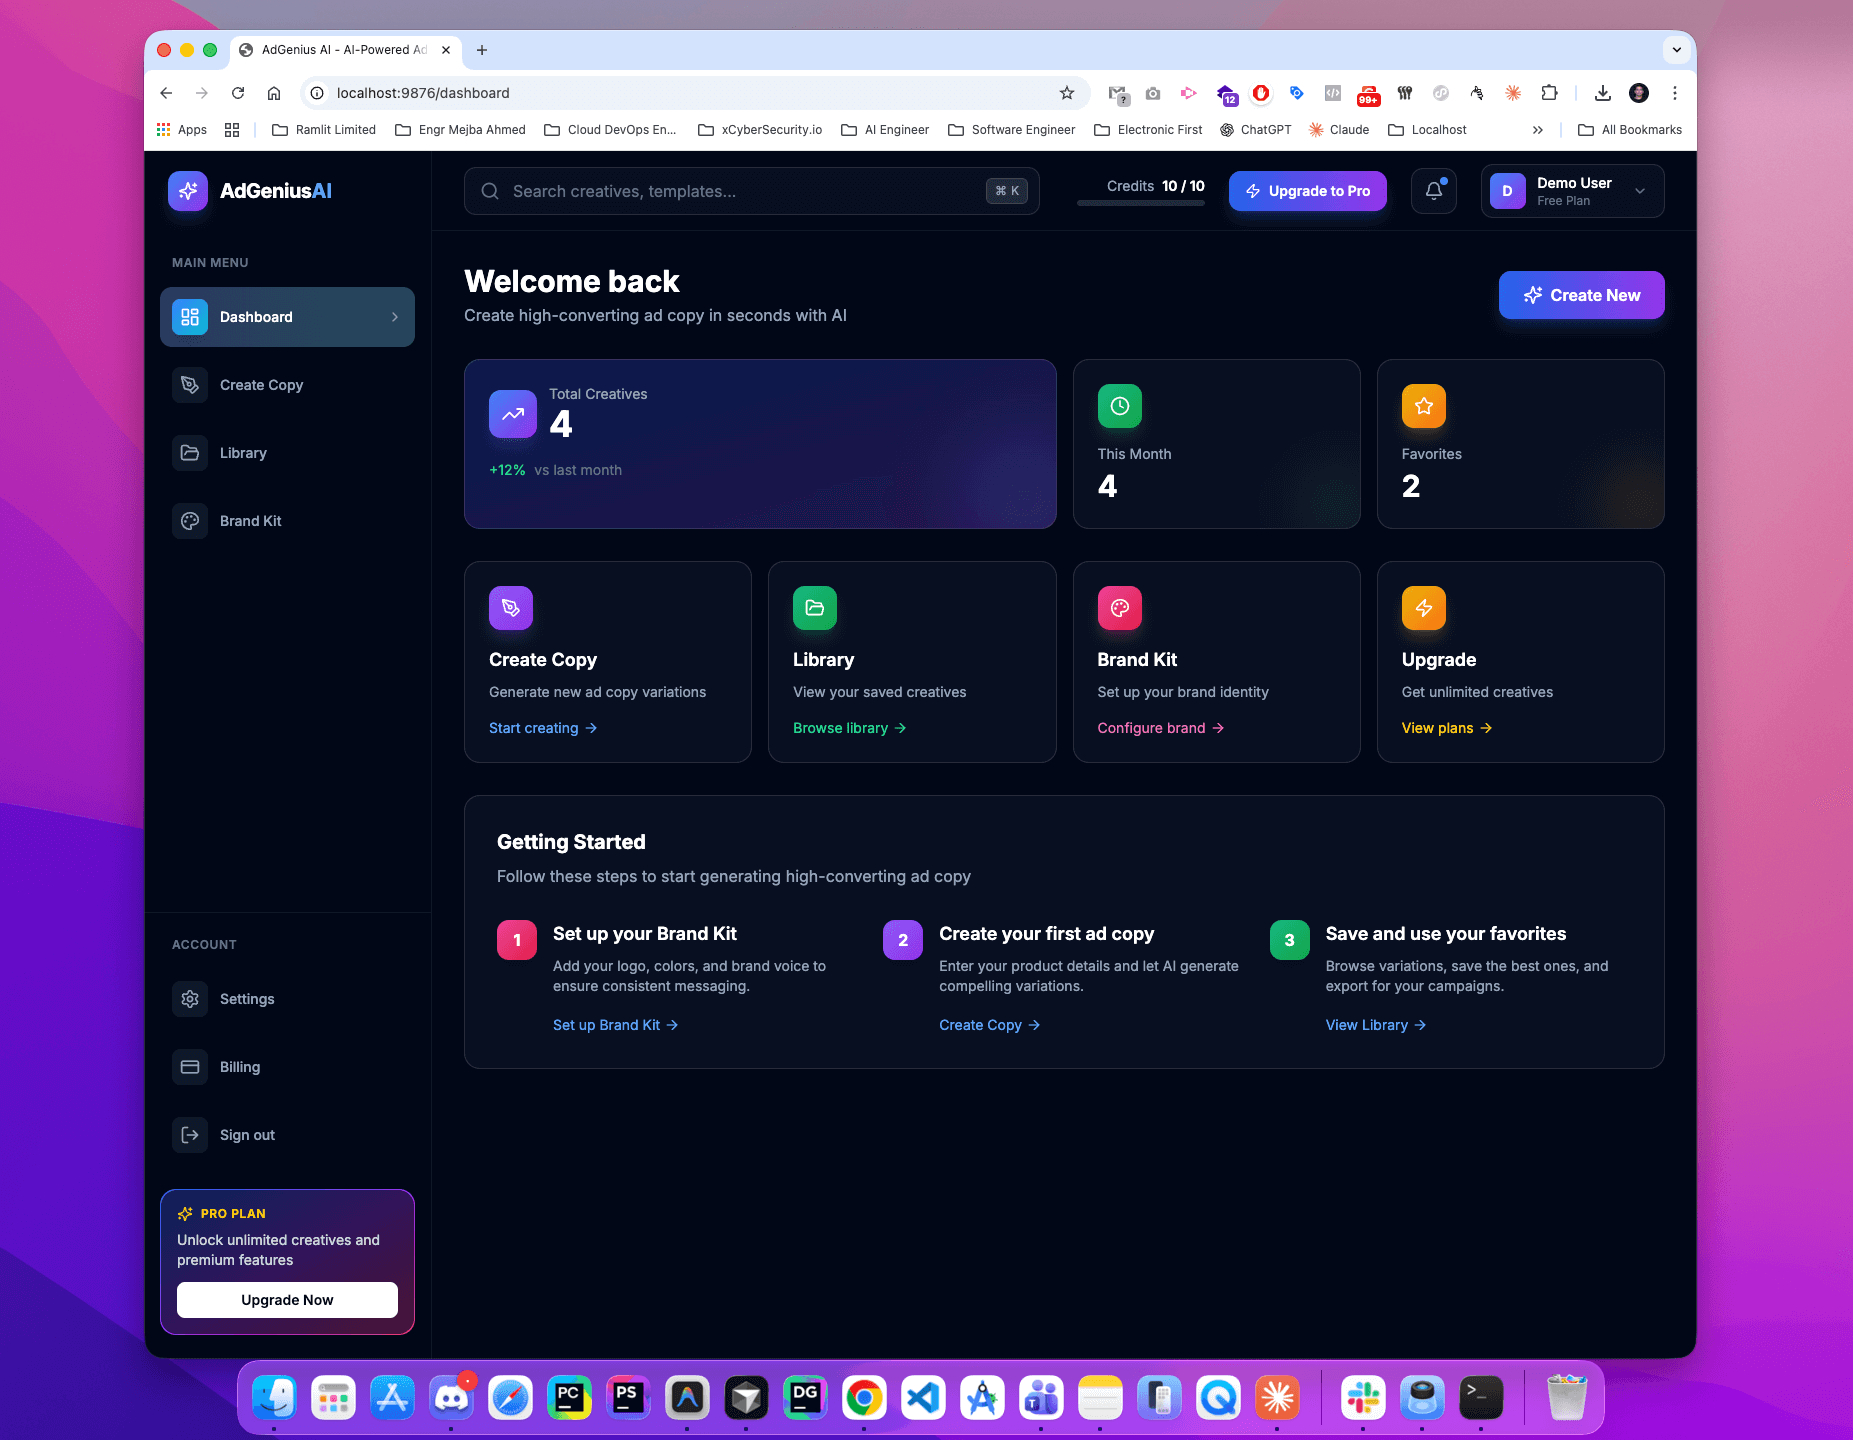The width and height of the screenshot is (1853, 1440).
Task: Click the Upgrade to Pro button
Action: pos(1307,190)
